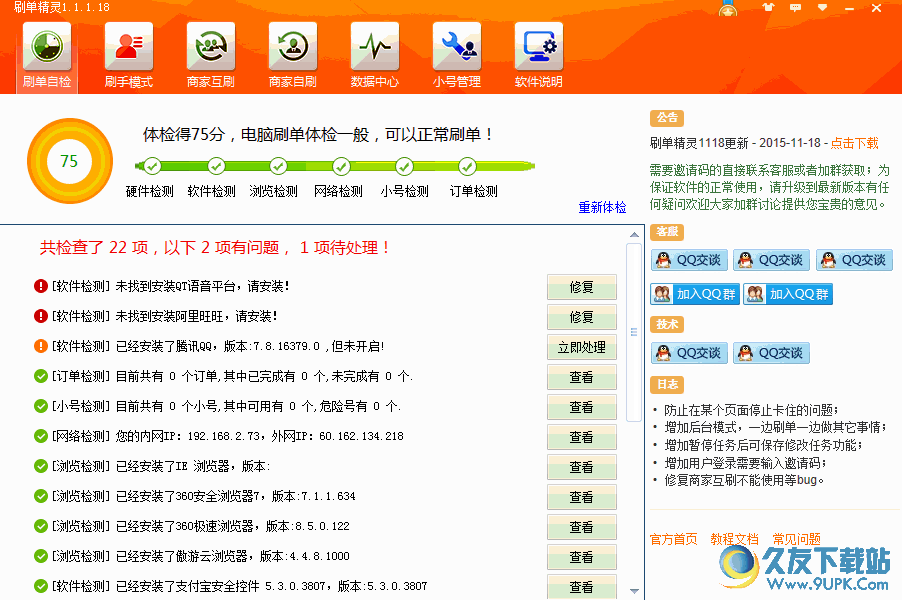Click the results list scrollbar thumb

click(634, 332)
